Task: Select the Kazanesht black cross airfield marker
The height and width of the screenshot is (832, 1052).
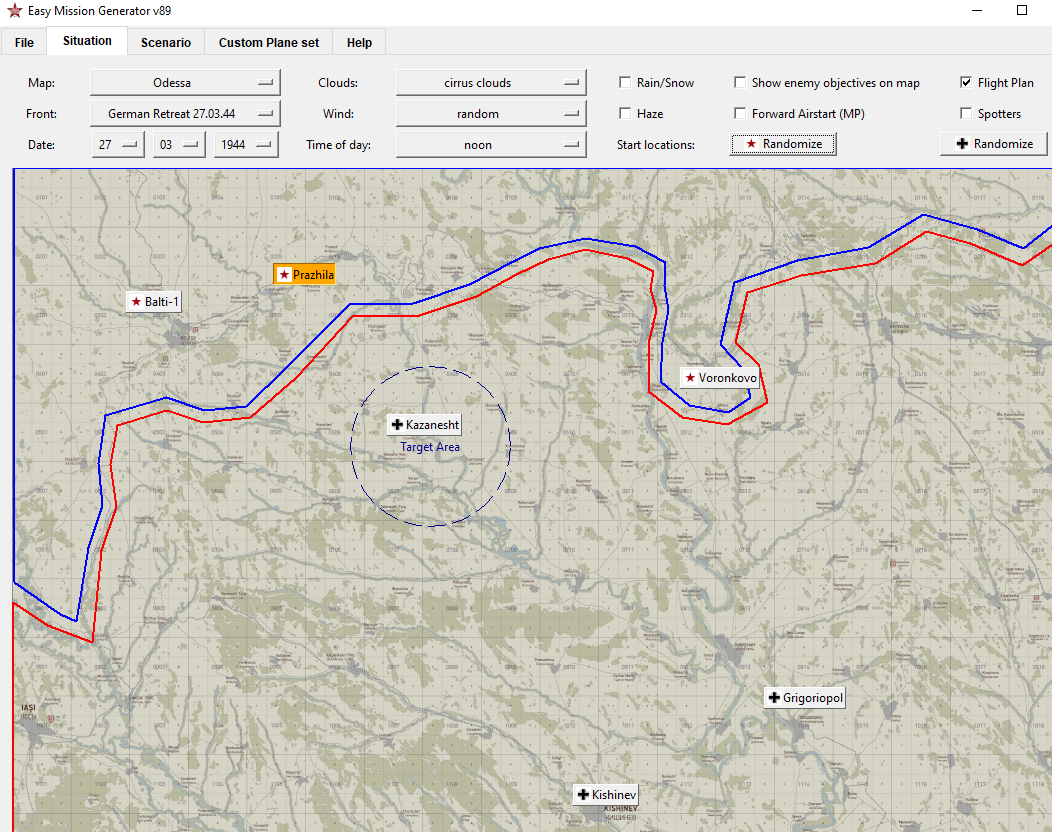Action: 425,425
